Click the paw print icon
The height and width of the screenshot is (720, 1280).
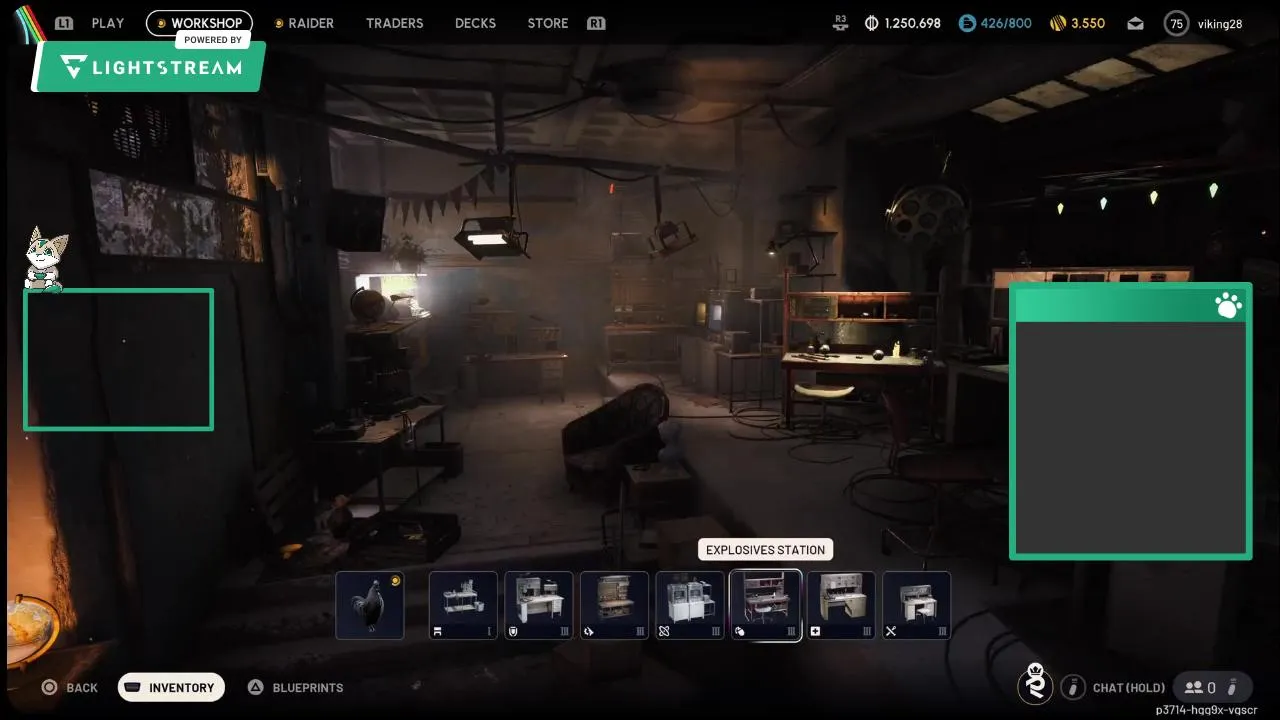click(1228, 305)
